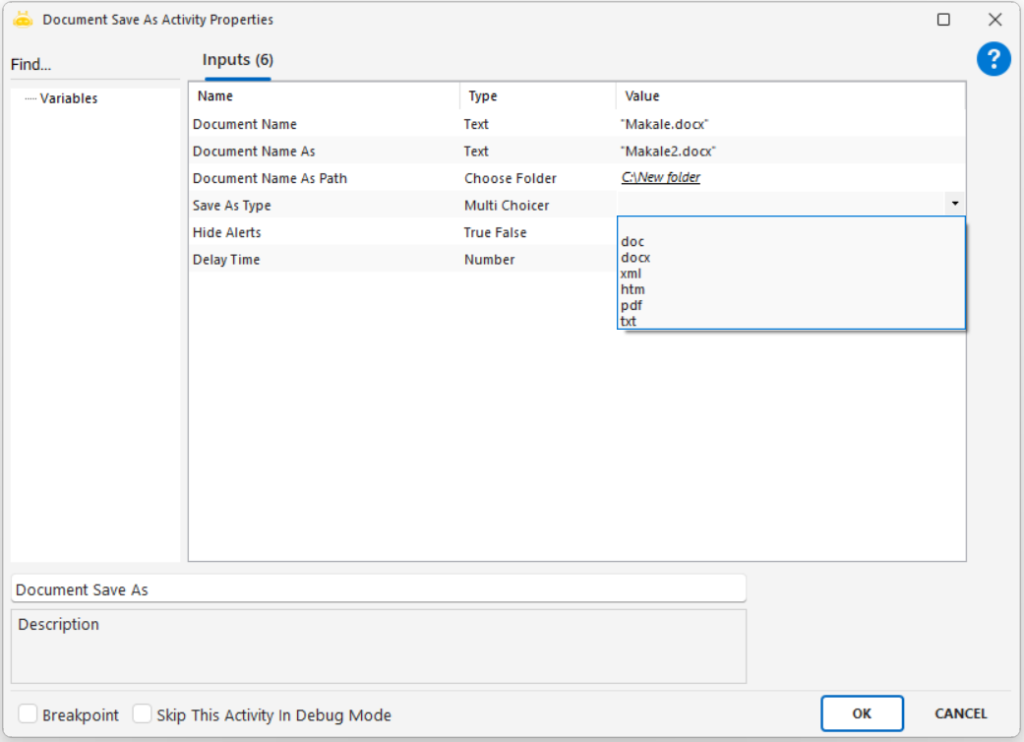Select the htm file type option

[x=632, y=289]
